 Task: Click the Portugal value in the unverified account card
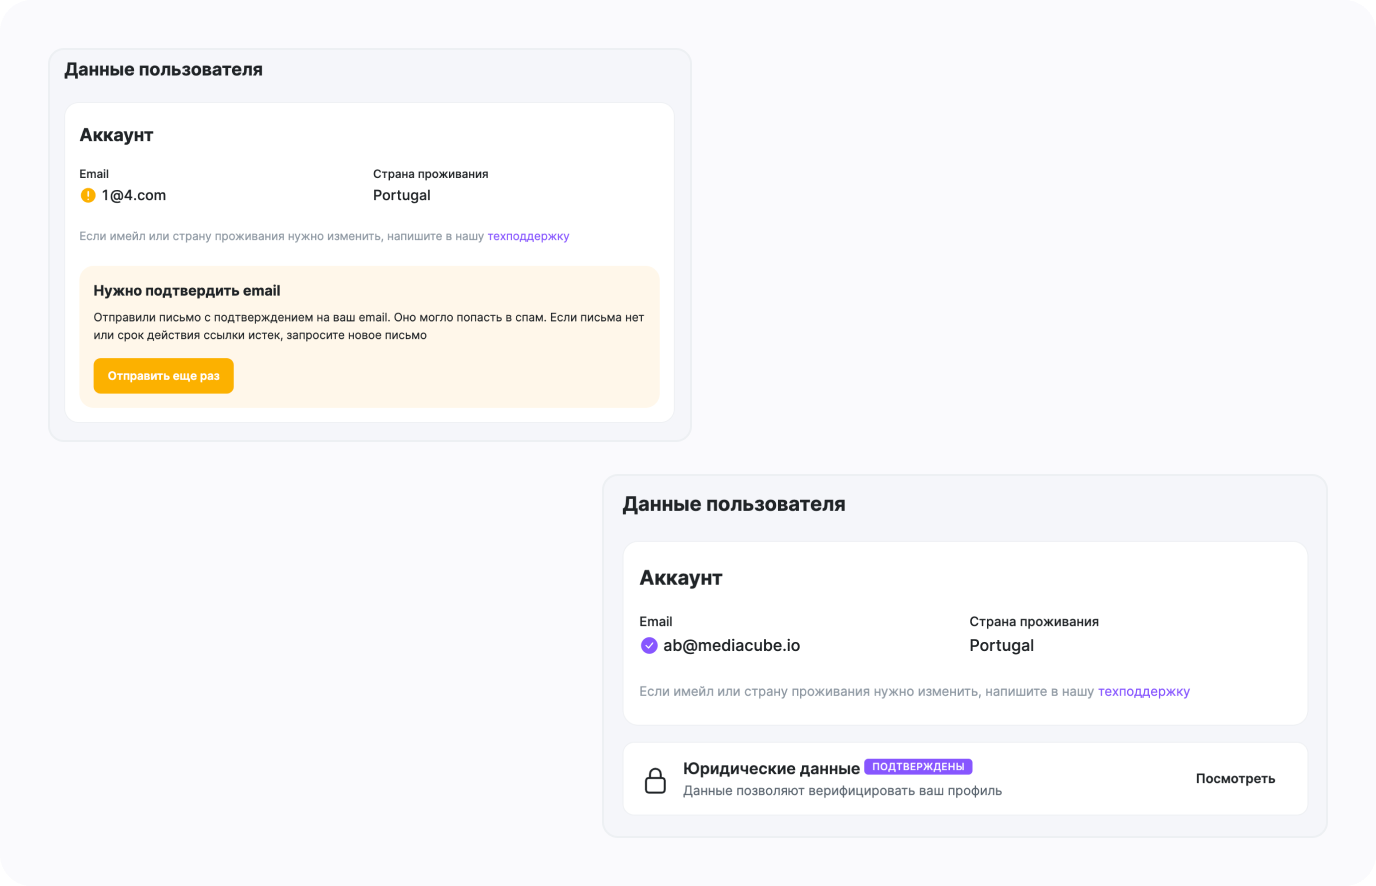(401, 195)
